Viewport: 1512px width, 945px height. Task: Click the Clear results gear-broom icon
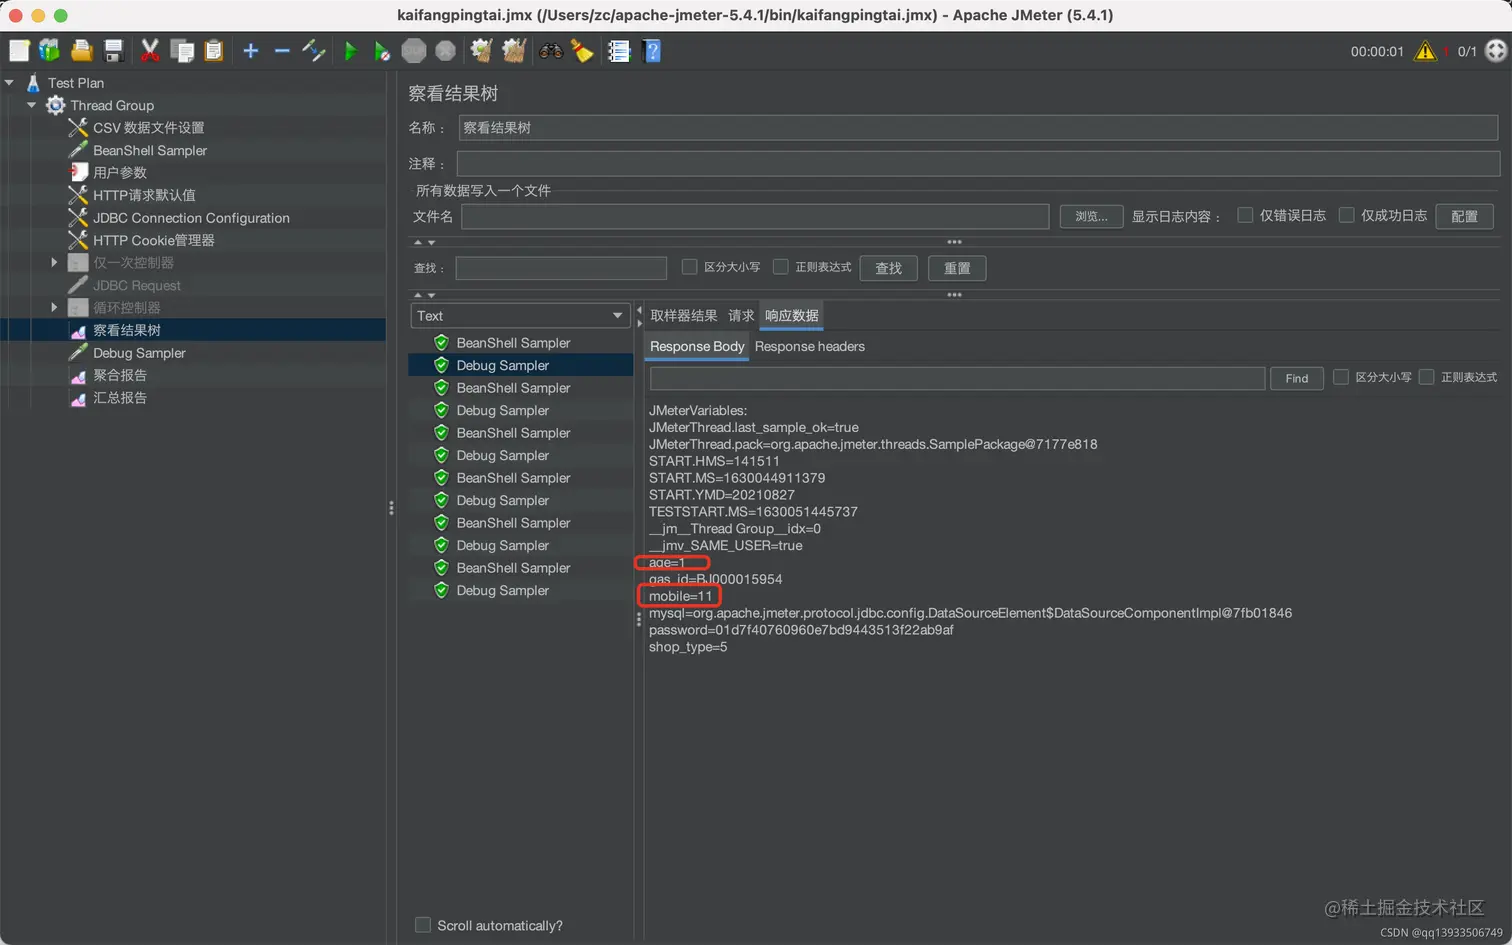(482, 50)
